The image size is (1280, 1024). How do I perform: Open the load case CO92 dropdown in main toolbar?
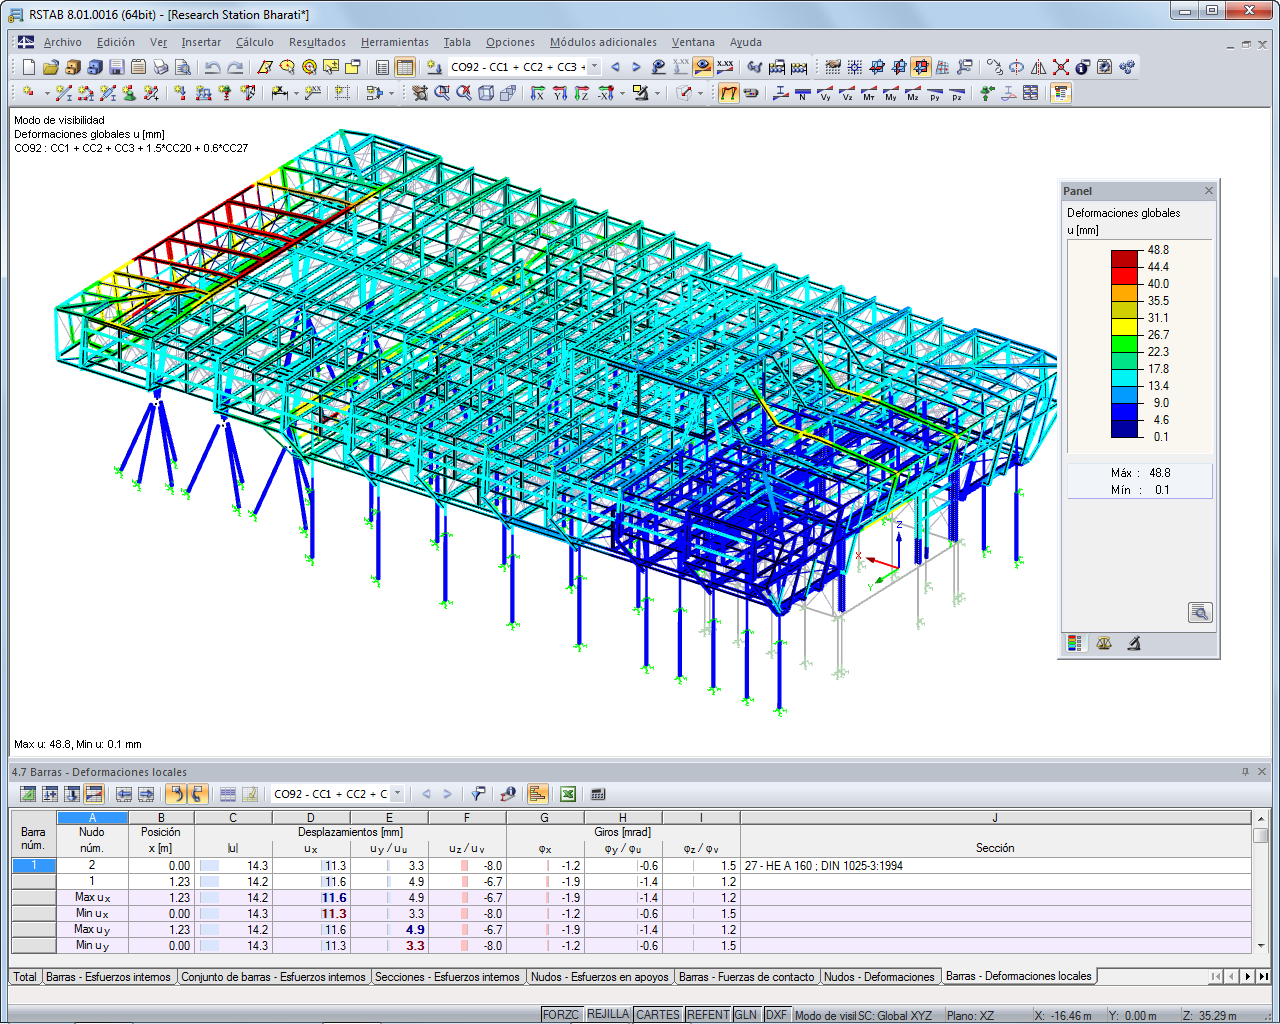[594, 67]
